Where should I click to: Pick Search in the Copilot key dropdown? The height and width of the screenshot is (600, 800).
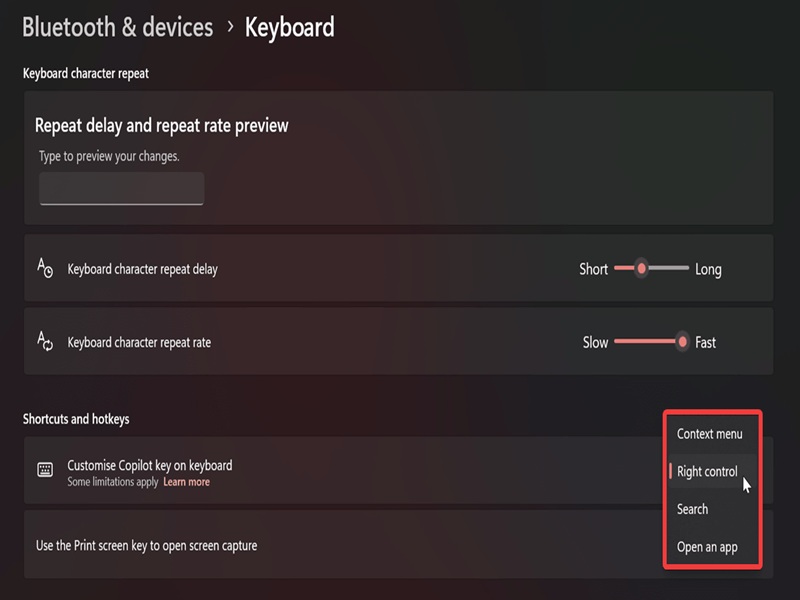[692, 509]
